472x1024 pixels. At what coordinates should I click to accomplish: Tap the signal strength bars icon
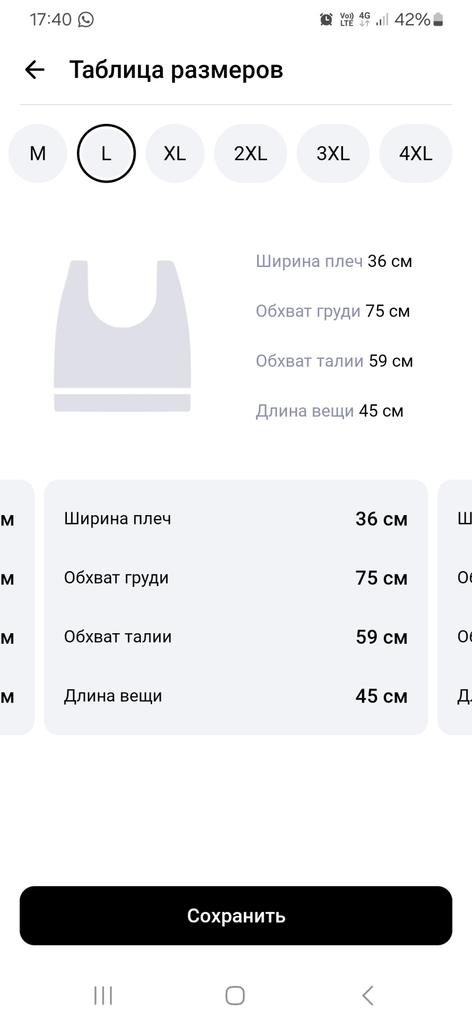click(x=383, y=20)
